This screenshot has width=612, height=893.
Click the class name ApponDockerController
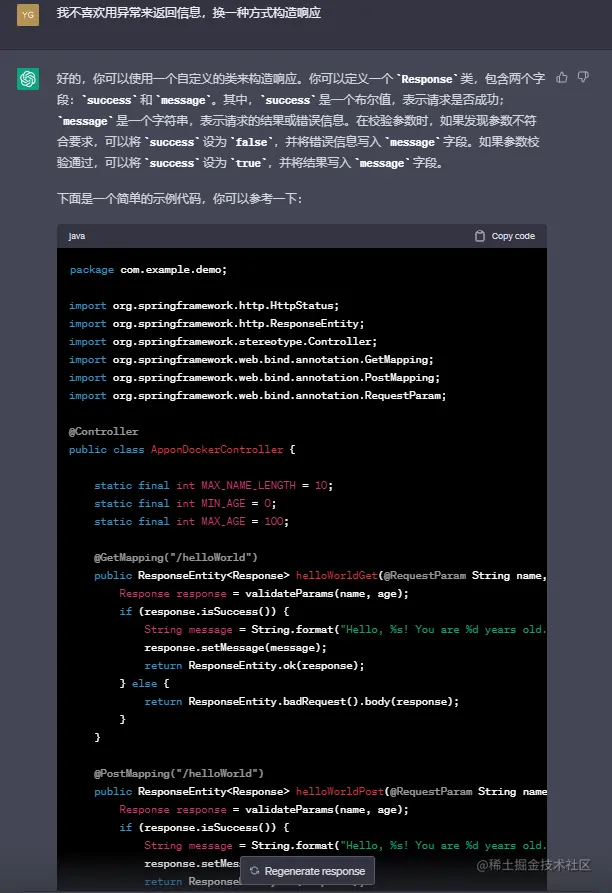(217, 449)
